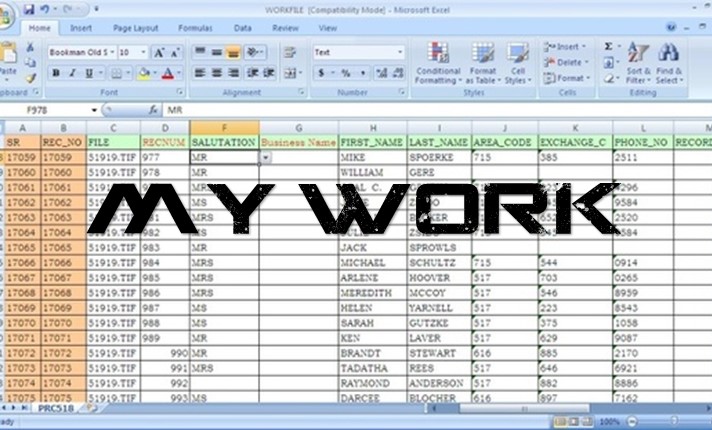Image resolution: width=712 pixels, height=430 pixels.
Task: Open the Bookman Old font name dropdown
Action: [112, 53]
